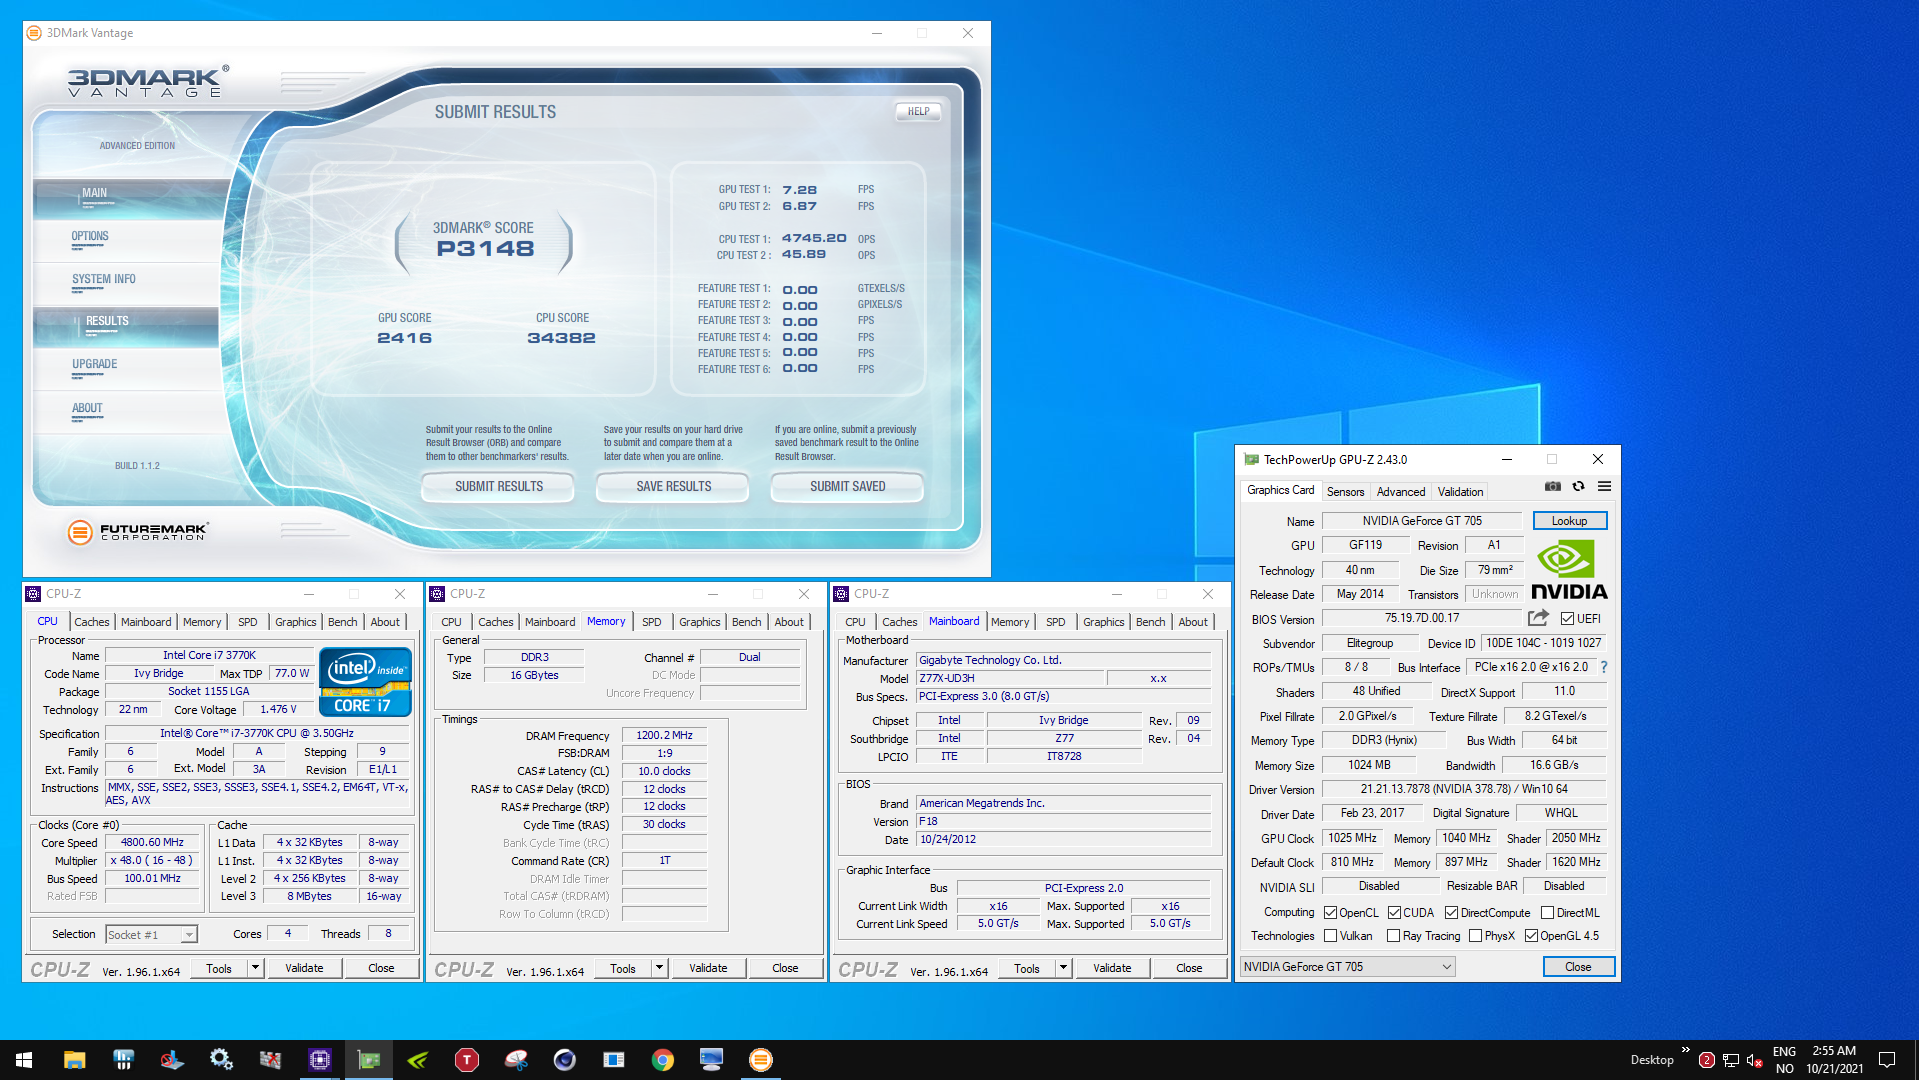
Task: Expand the Desktop toolbar chevron in taskbar
Action: tap(1685, 1050)
